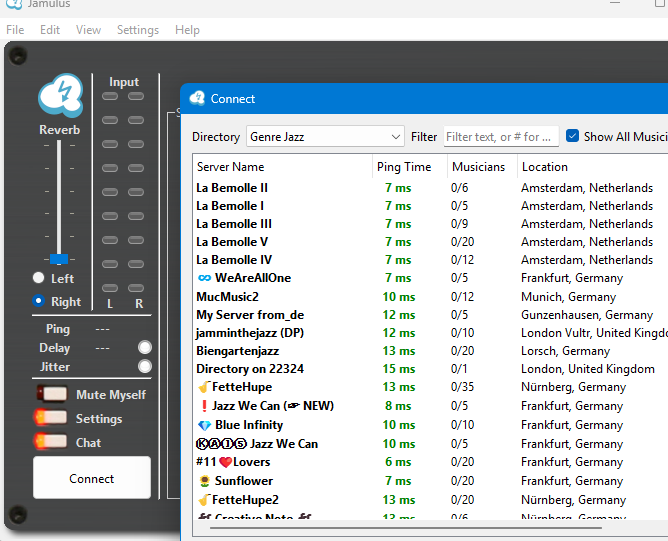
Task: Toggle the Show All Musicians checkbox
Action: coord(573,137)
